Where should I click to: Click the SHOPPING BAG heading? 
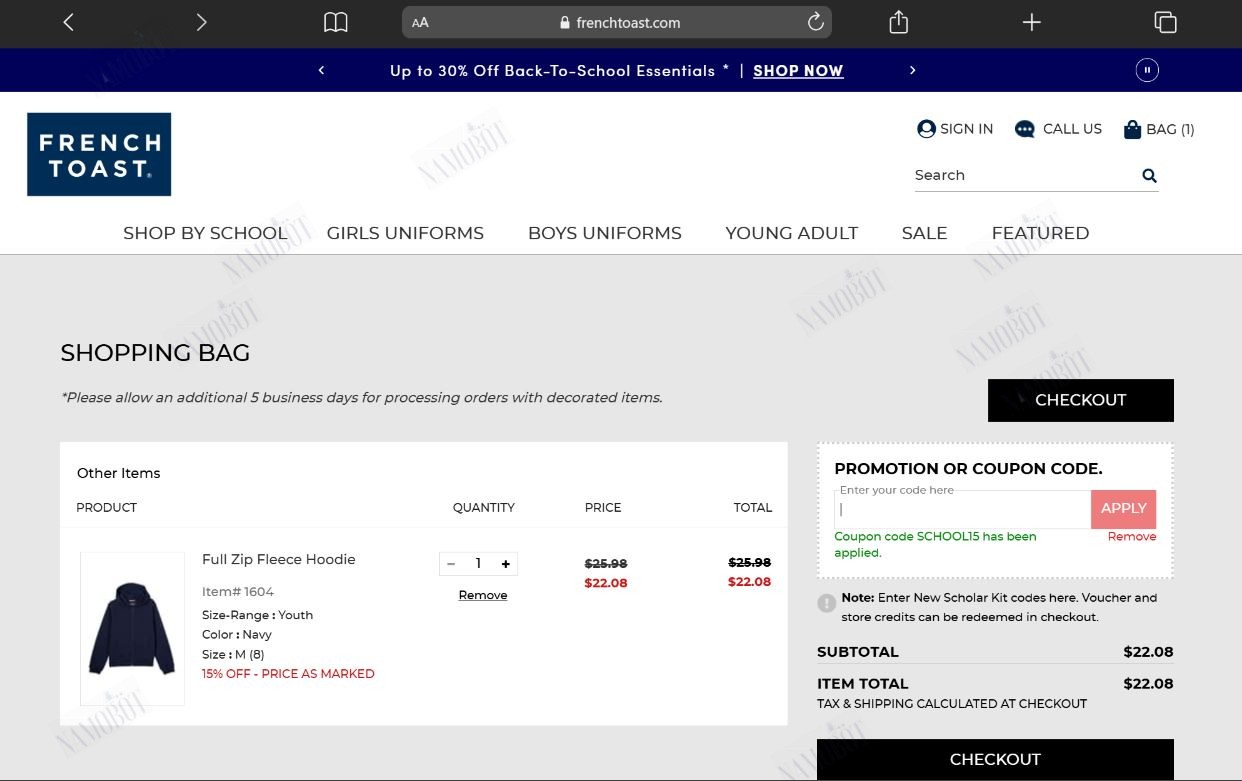click(155, 353)
